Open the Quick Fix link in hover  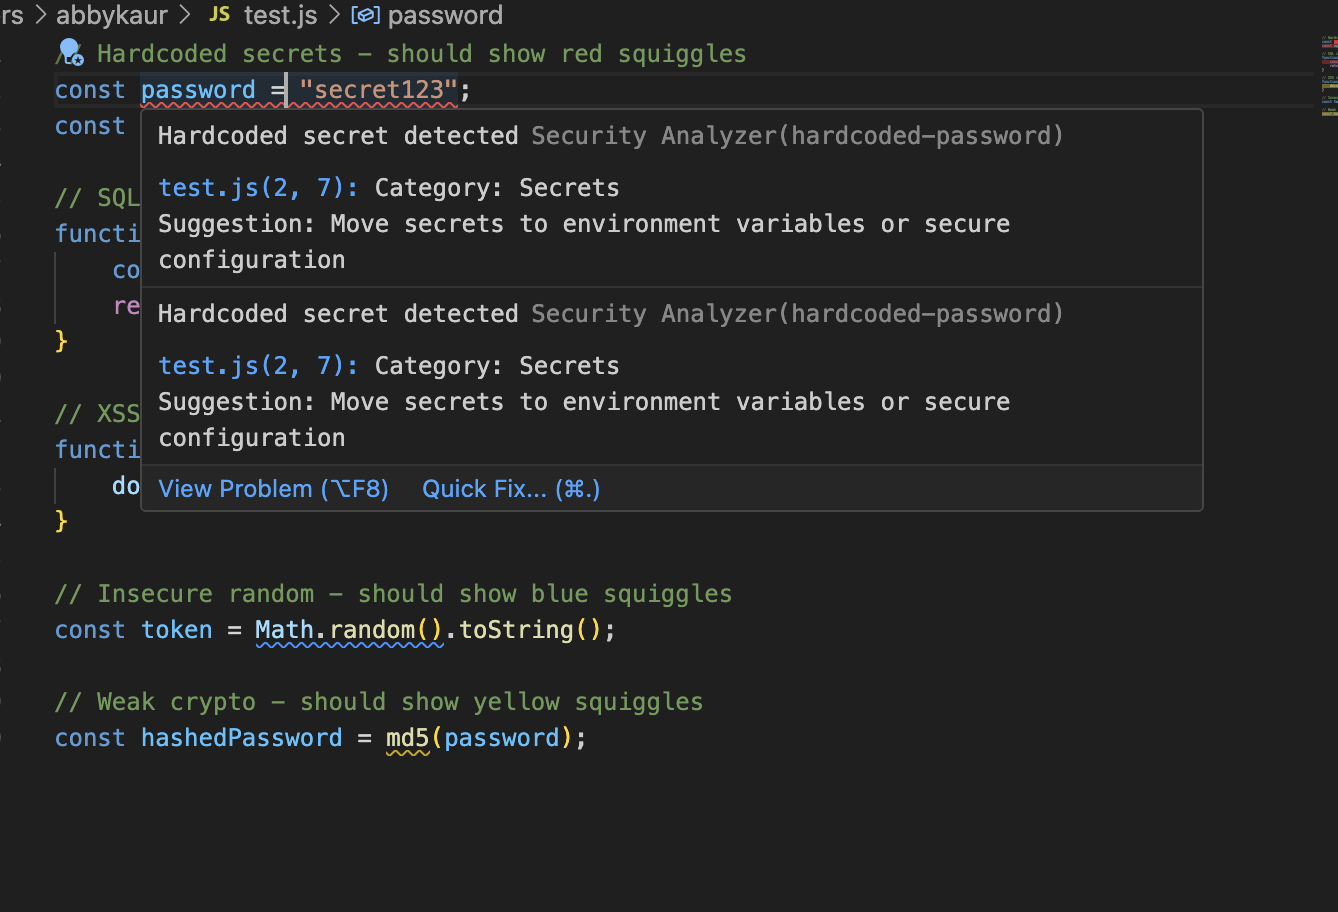pos(511,489)
